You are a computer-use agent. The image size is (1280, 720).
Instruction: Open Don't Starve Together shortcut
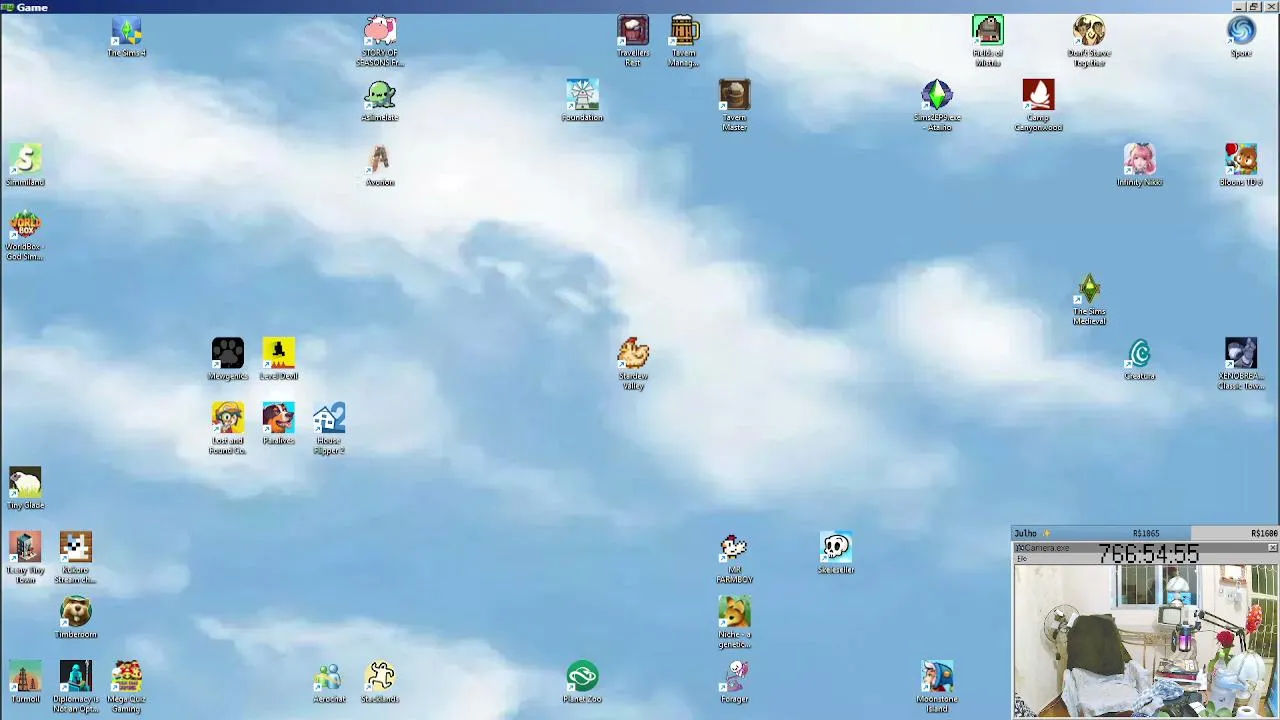click(1089, 31)
